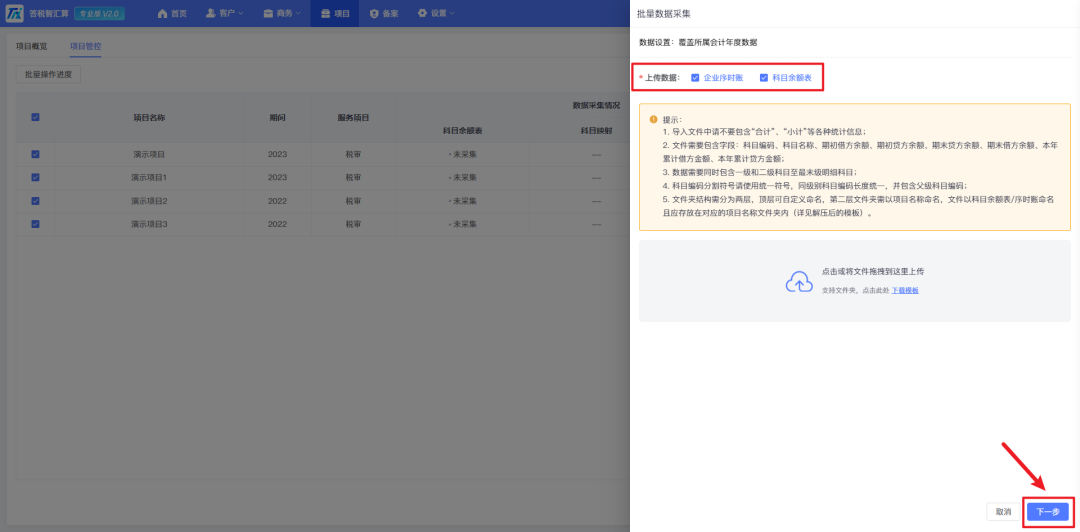Click the 批量操作进度 button
The width and height of the screenshot is (1080, 532).
point(48,74)
